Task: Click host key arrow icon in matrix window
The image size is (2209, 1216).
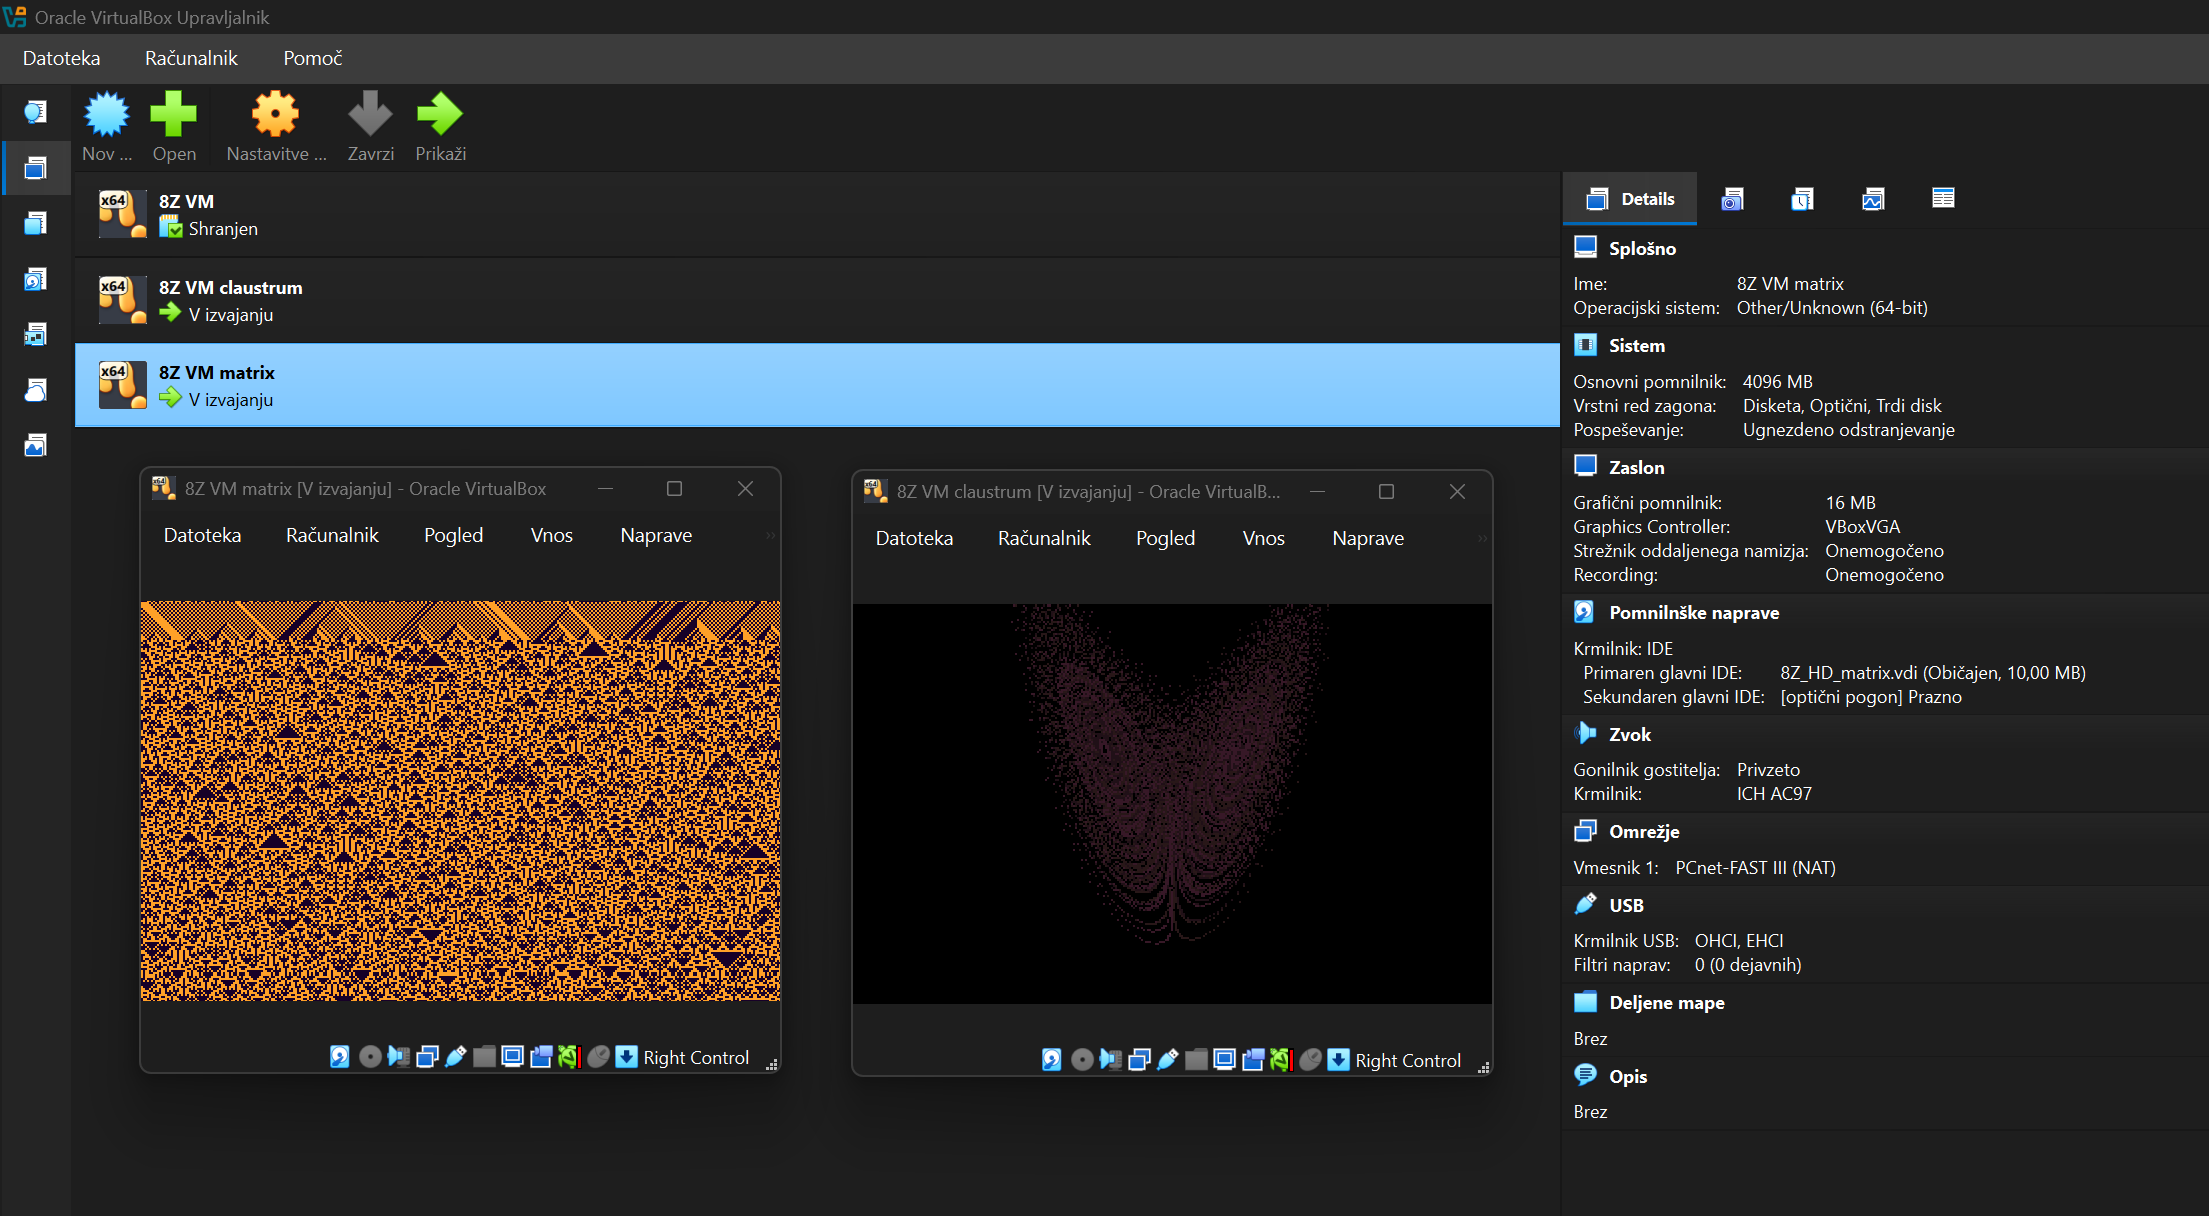Action: click(626, 1057)
